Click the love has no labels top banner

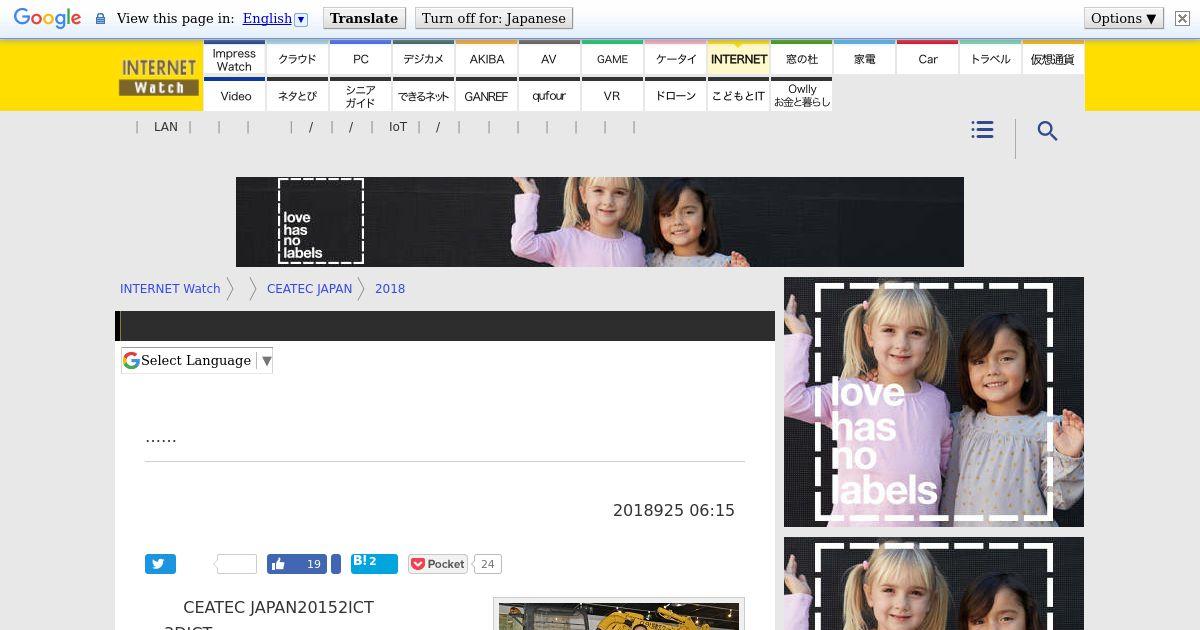click(600, 222)
